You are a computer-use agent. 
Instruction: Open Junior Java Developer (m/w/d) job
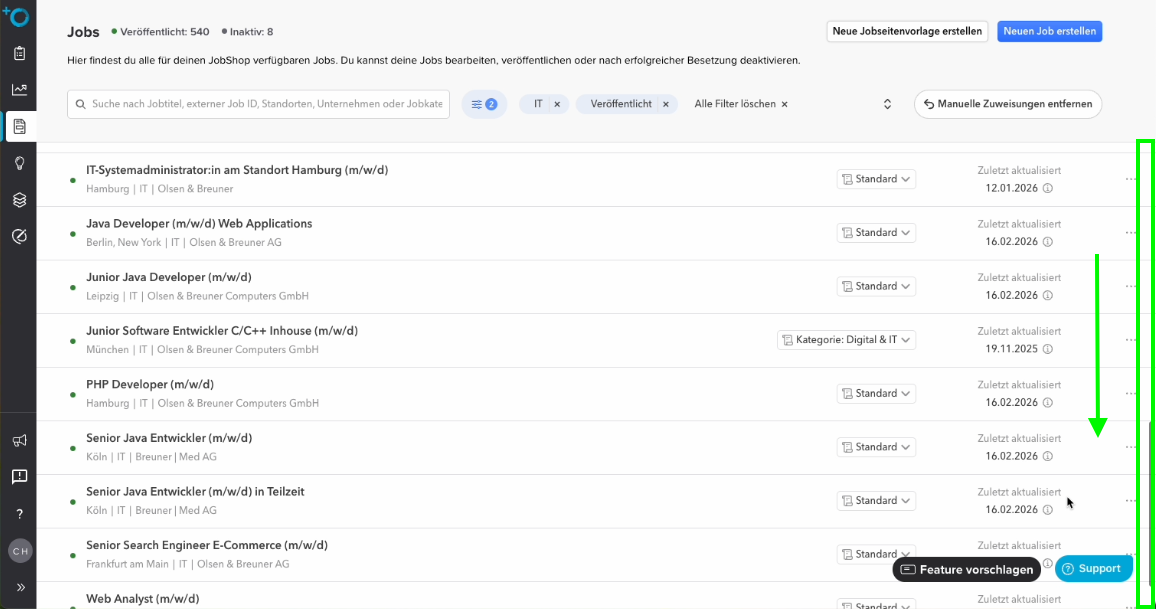click(x=169, y=277)
